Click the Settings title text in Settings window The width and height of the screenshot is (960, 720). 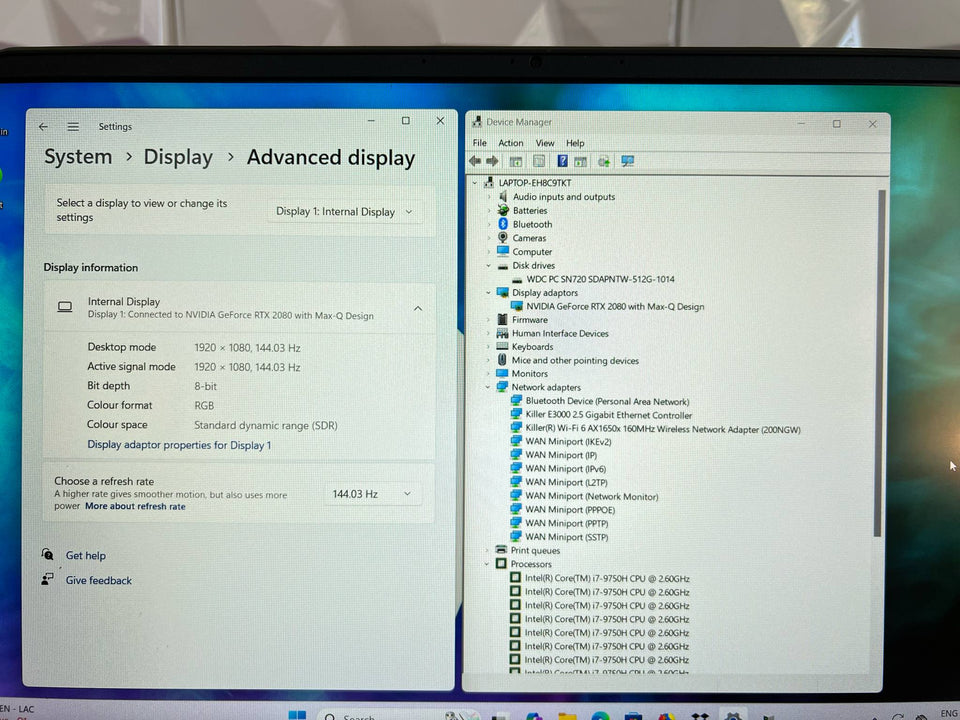click(x=115, y=127)
